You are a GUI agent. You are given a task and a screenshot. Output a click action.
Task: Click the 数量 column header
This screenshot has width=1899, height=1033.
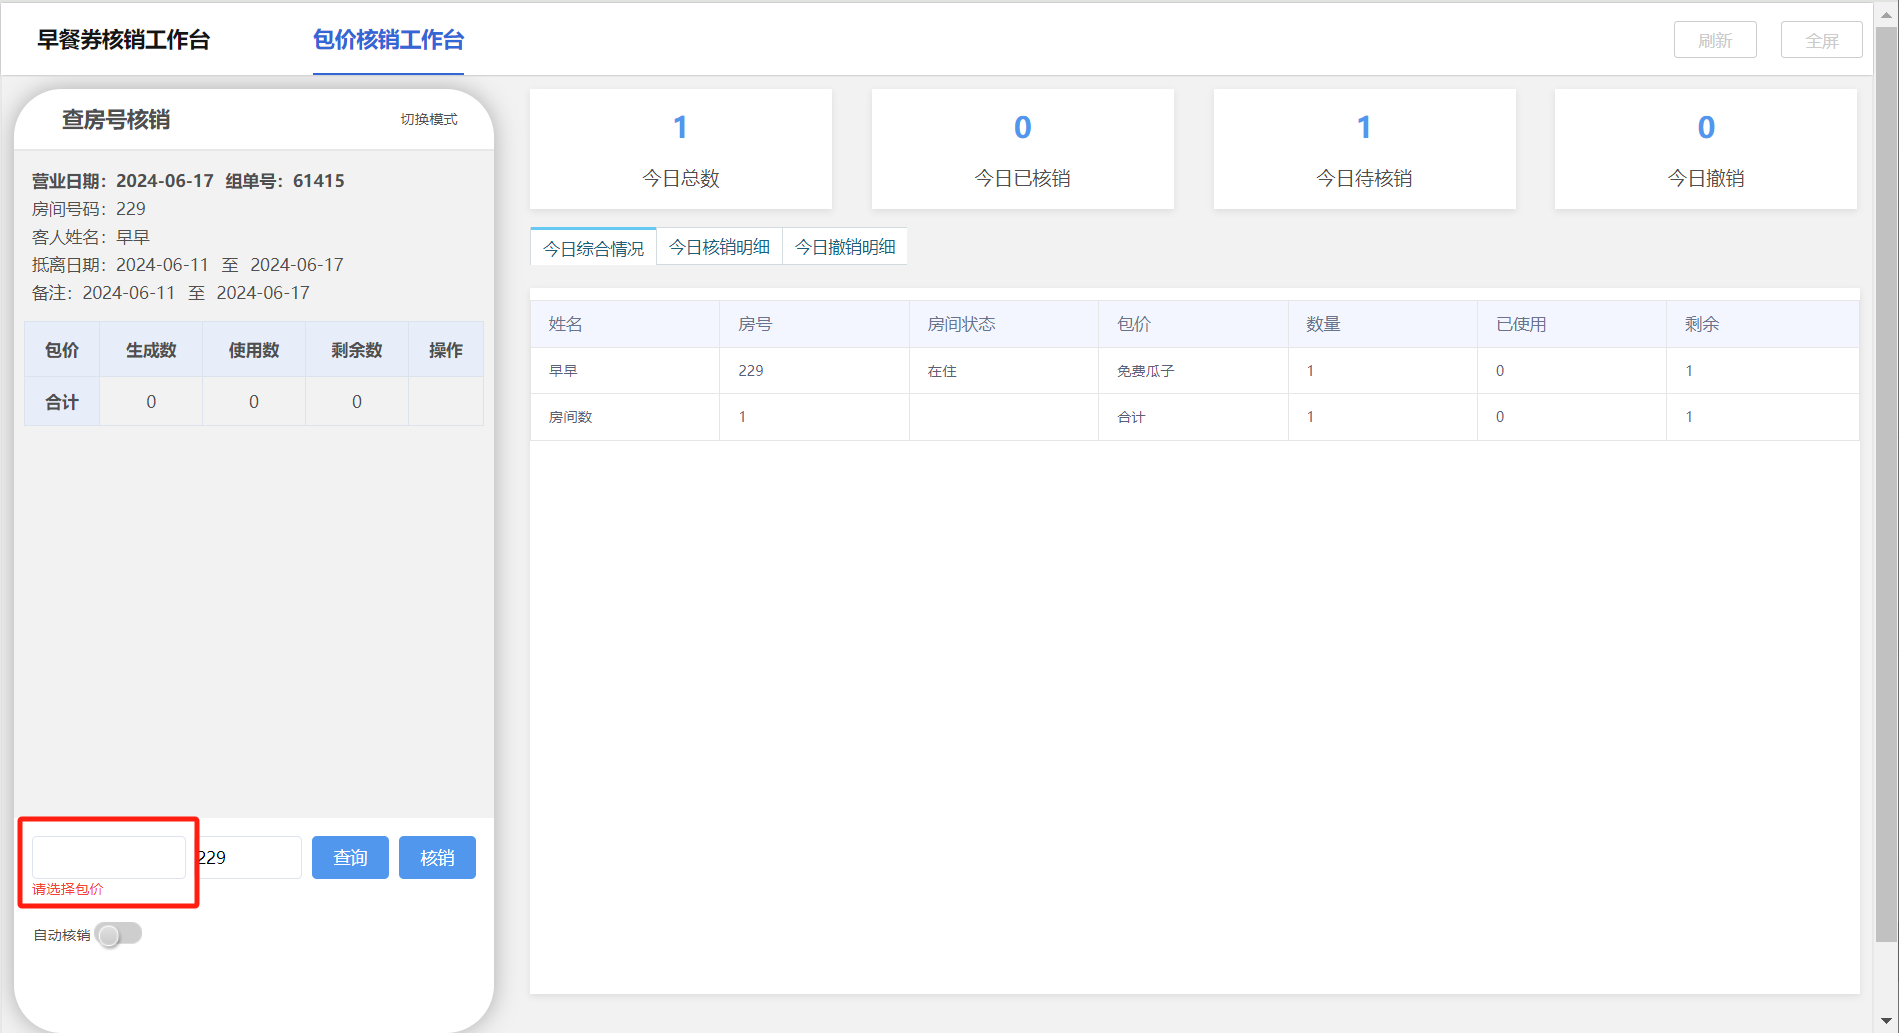[x=1383, y=324]
